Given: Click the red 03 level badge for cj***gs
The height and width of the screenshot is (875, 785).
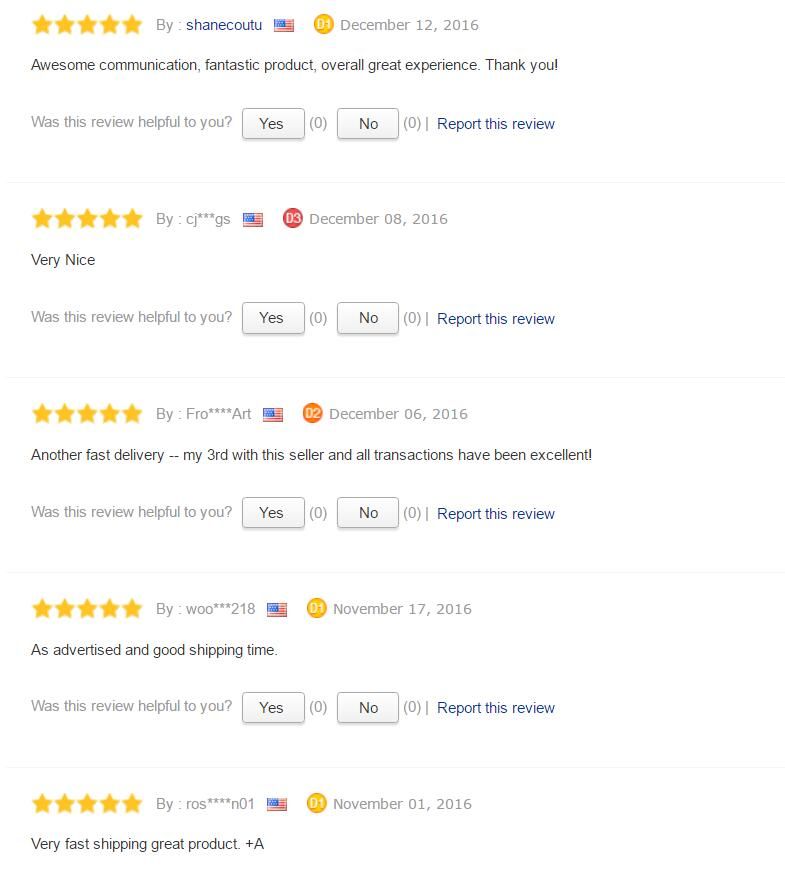Looking at the screenshot, I should tap(292, 218).
